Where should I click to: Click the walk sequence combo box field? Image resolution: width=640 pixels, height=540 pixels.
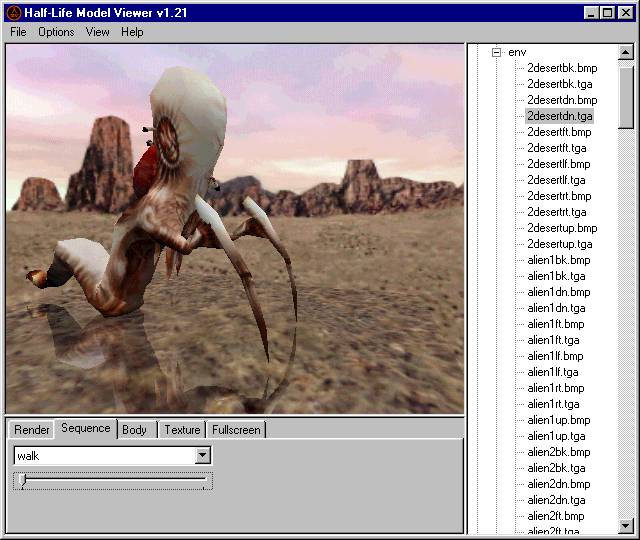pos(112,456)
